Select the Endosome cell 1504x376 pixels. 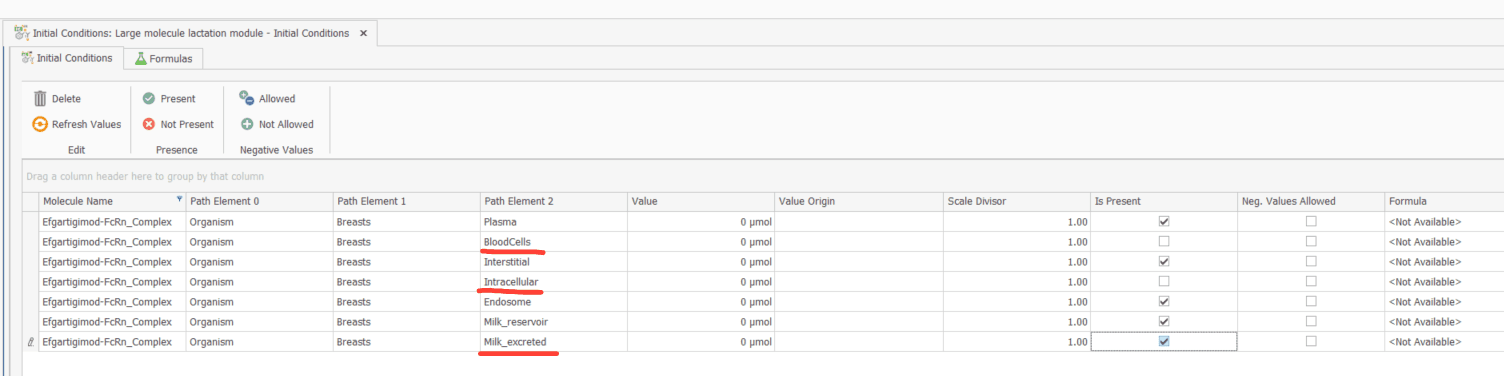(x=553, y=301)
